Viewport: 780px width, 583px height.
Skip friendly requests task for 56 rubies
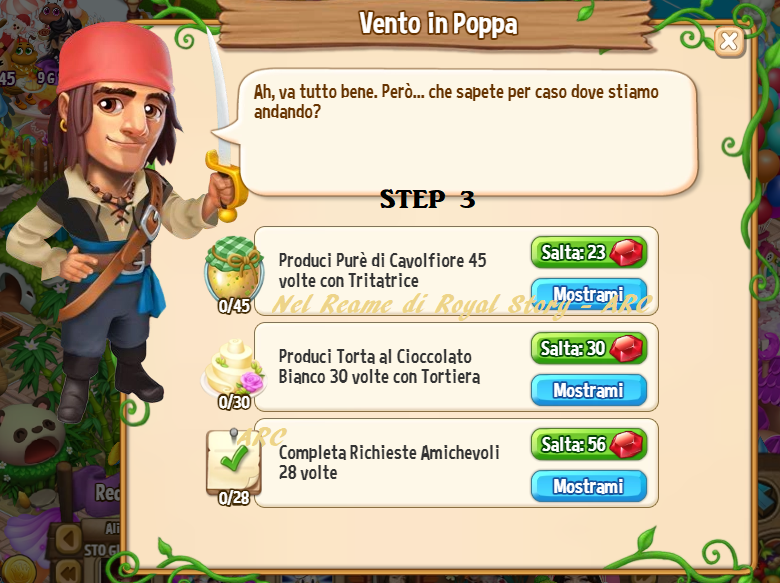tap(589, 444)
